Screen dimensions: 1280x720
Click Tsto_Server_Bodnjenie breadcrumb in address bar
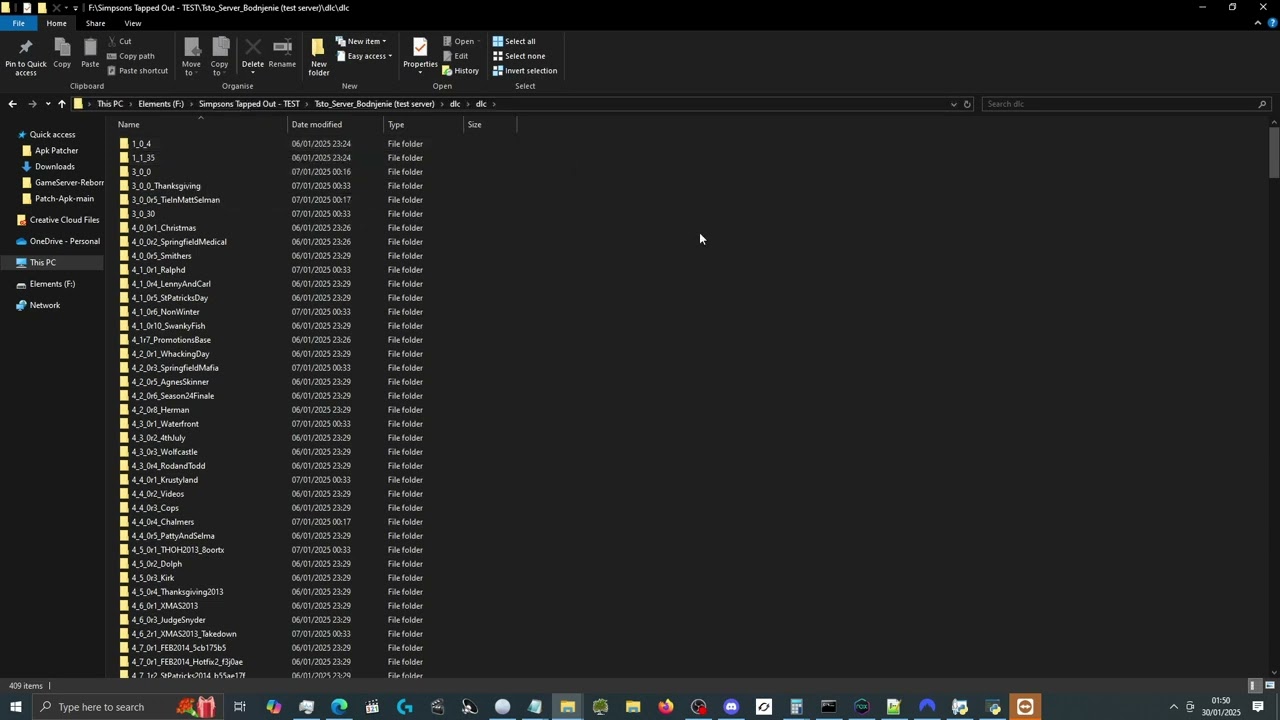(x=374, y=104)
